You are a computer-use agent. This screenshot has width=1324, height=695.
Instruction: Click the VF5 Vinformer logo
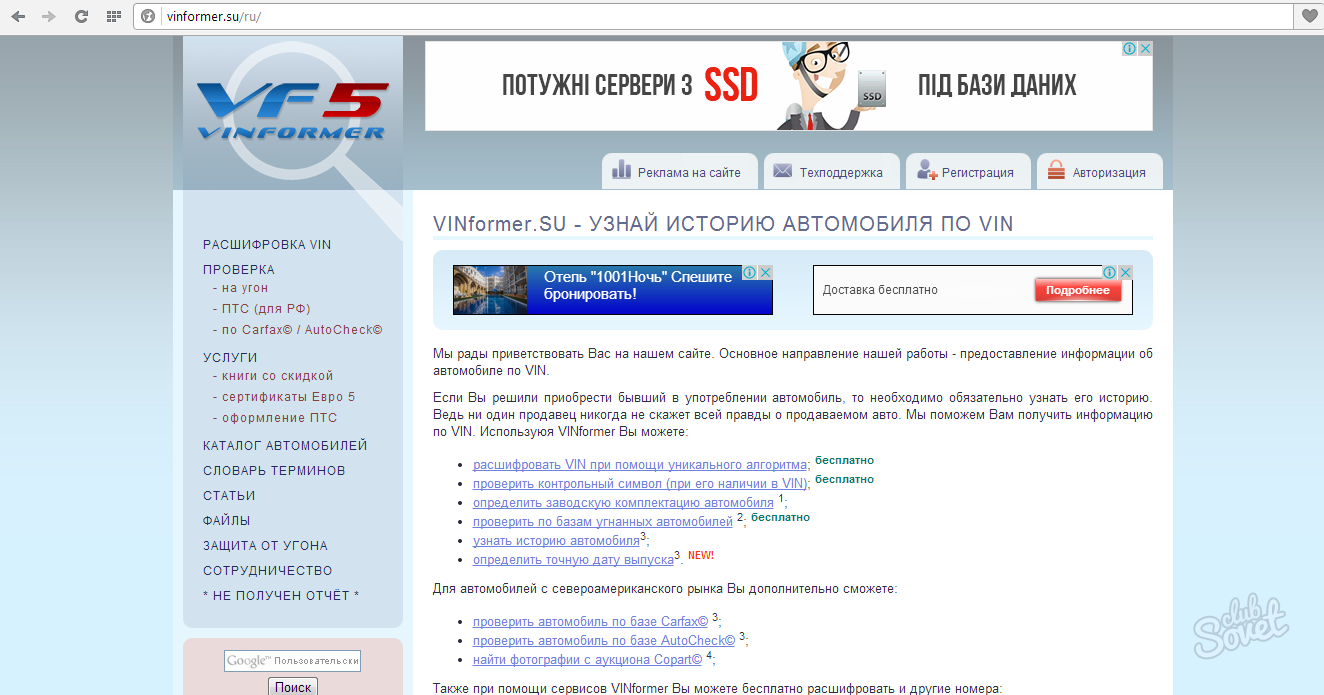point(292,110)
